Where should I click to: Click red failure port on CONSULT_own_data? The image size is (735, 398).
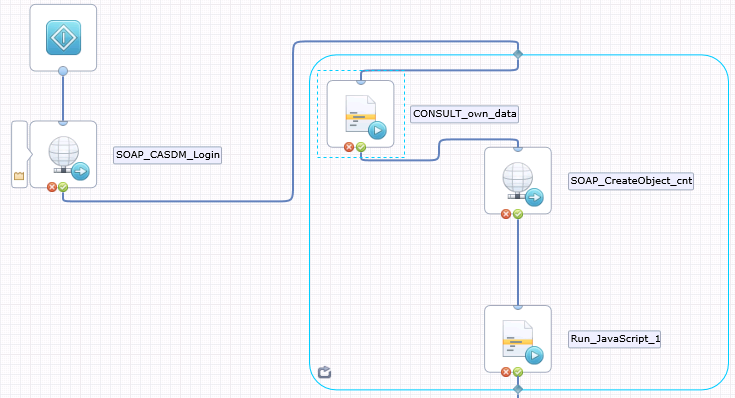[349, 147]
